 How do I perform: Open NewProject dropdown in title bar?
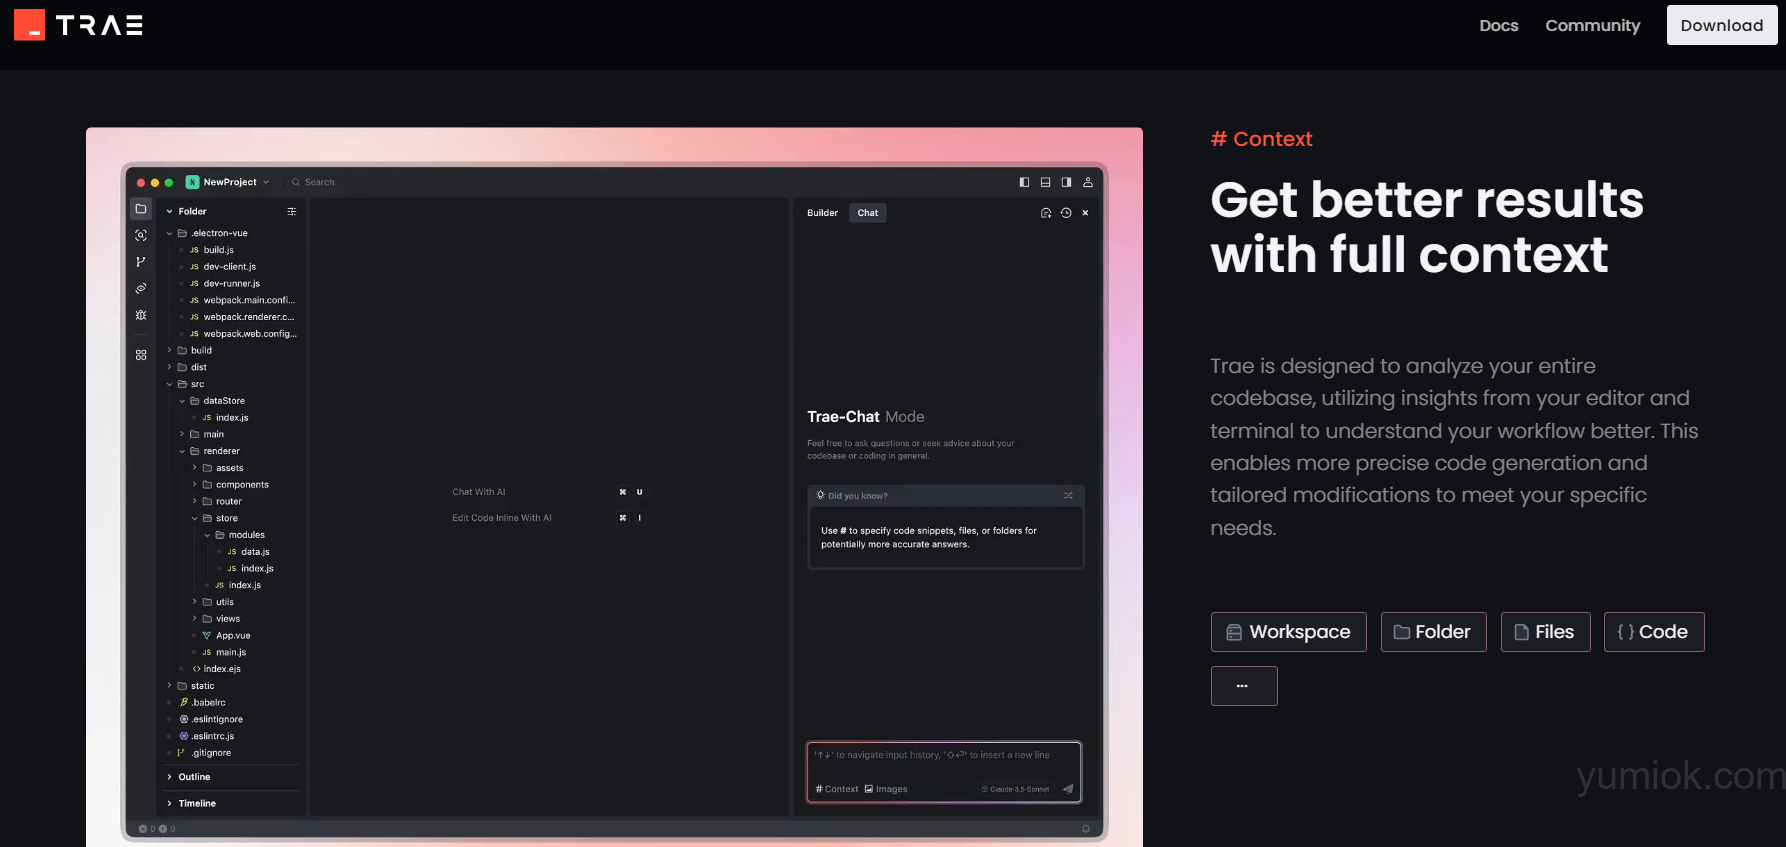pos(228,182)
